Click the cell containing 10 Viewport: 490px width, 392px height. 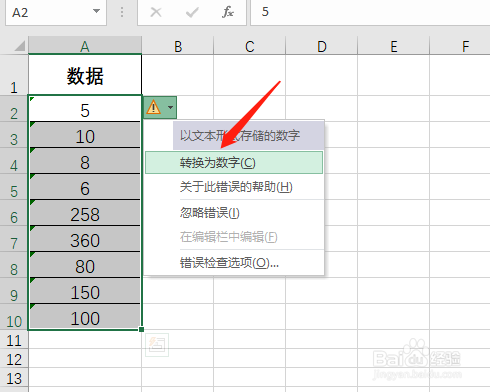click(x=85, y=135)
